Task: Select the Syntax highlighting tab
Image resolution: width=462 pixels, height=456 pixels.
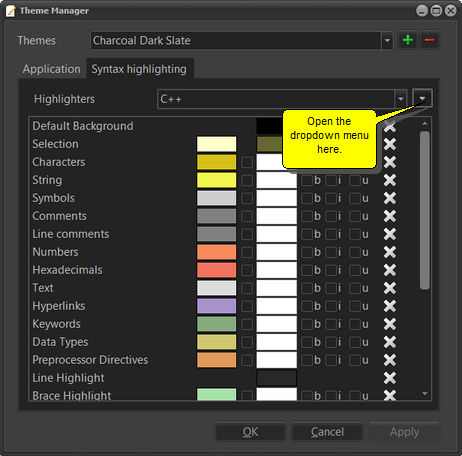Action: (x=139, y=69)
